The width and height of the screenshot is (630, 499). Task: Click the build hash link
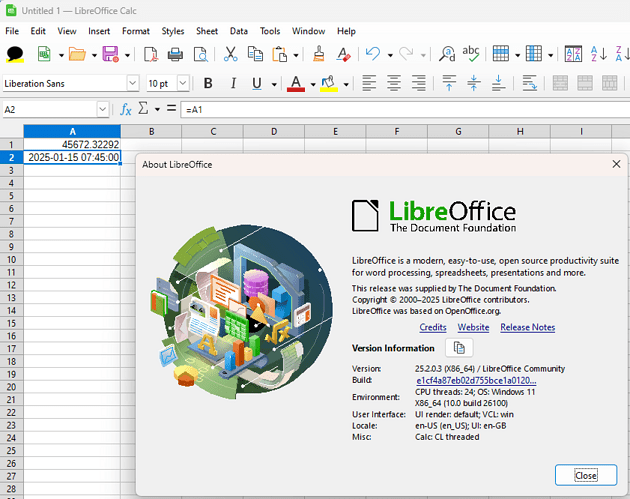(476, 380)
